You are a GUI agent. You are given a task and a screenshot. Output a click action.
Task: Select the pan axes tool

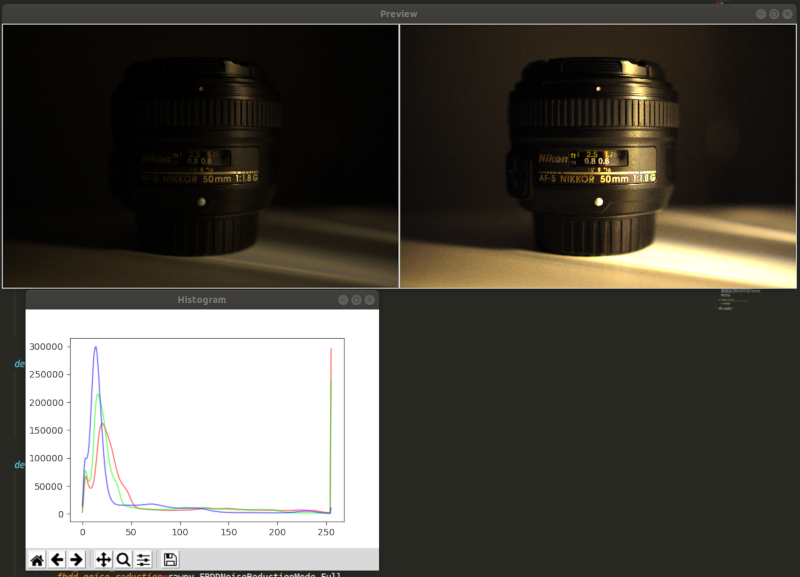[x=104, y=560]
